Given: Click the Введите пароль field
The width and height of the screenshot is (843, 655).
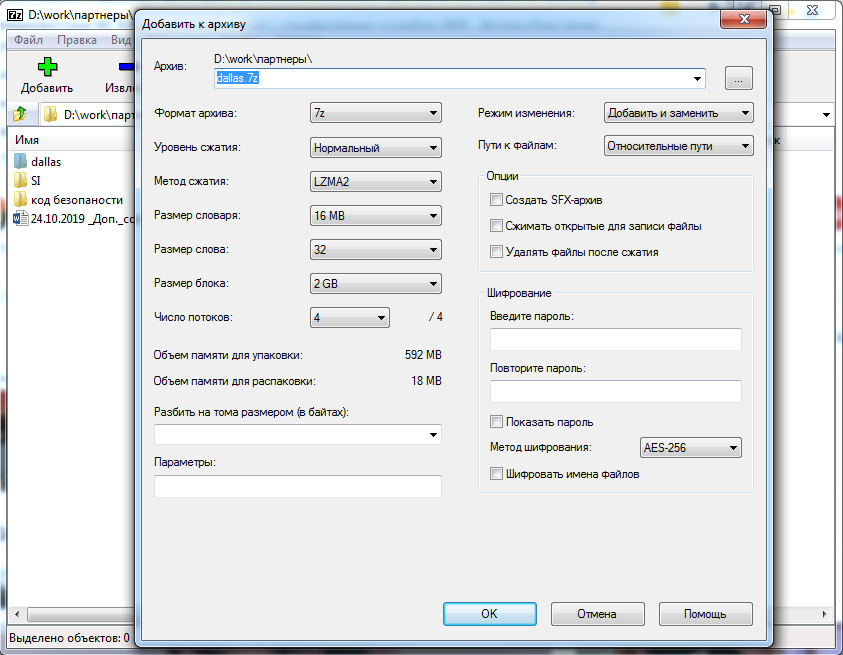Looking at the screenshot, I should (x=616, y=339).
